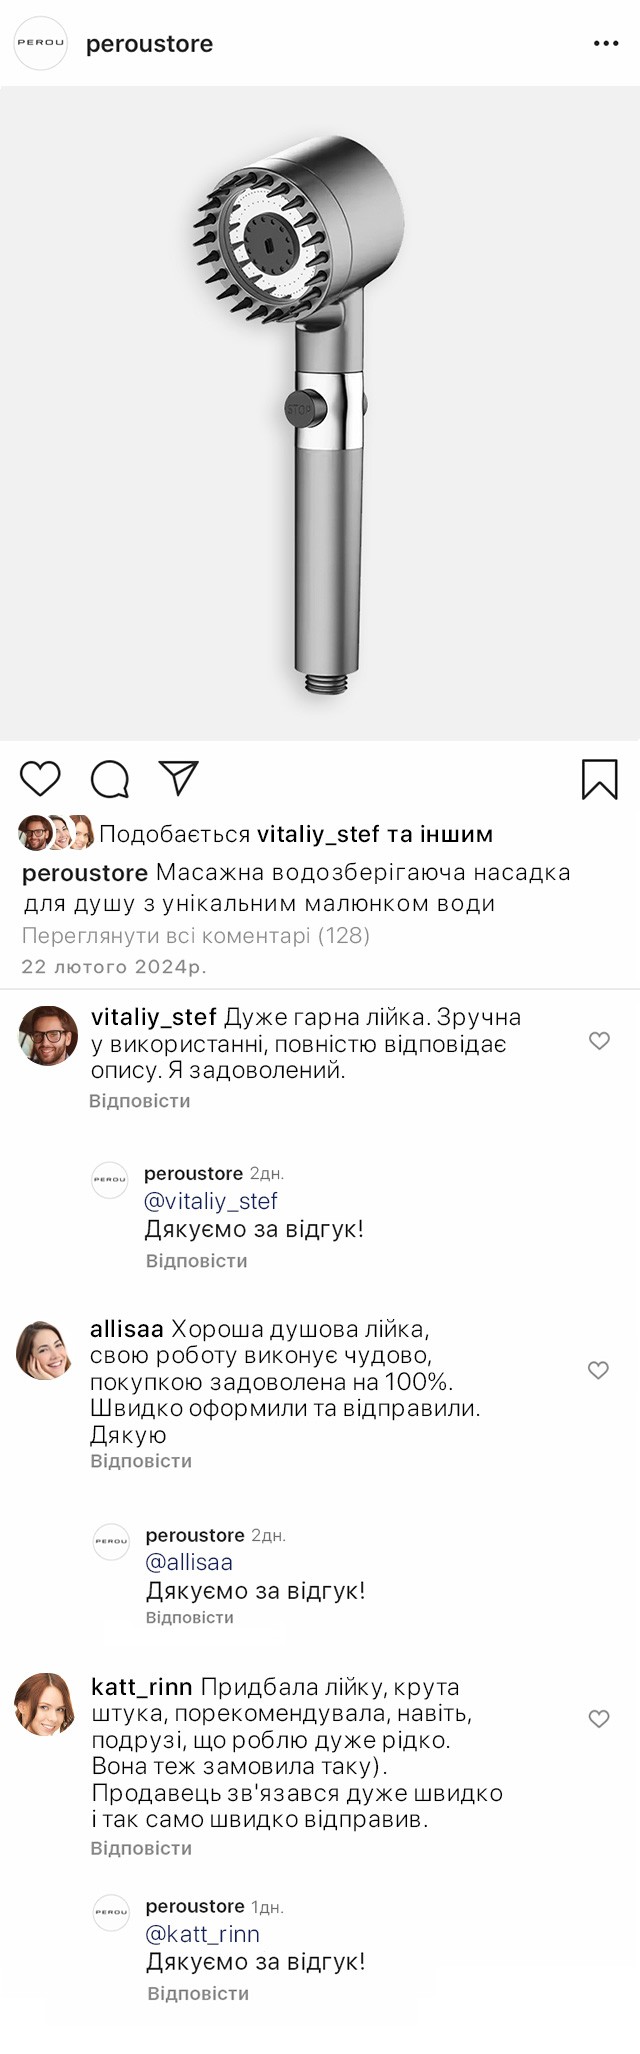Like allisaa's comment with the heart
The width and height of the screenshot is (640, 2054).
pyautogui.click(x=598, y=1370)
